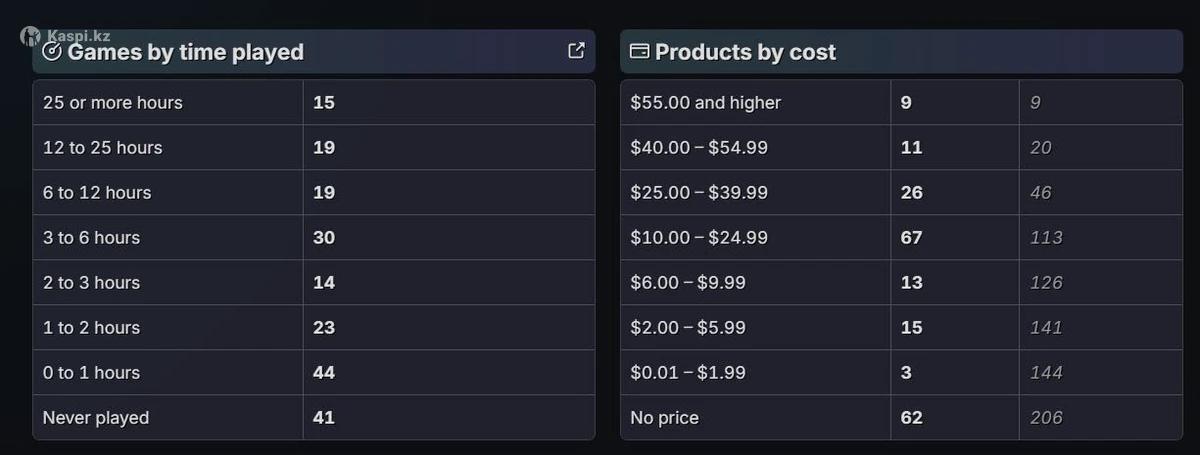Select the $10.00 – $24.99 price range
The image size is (1200, 455).
point(699,238)
